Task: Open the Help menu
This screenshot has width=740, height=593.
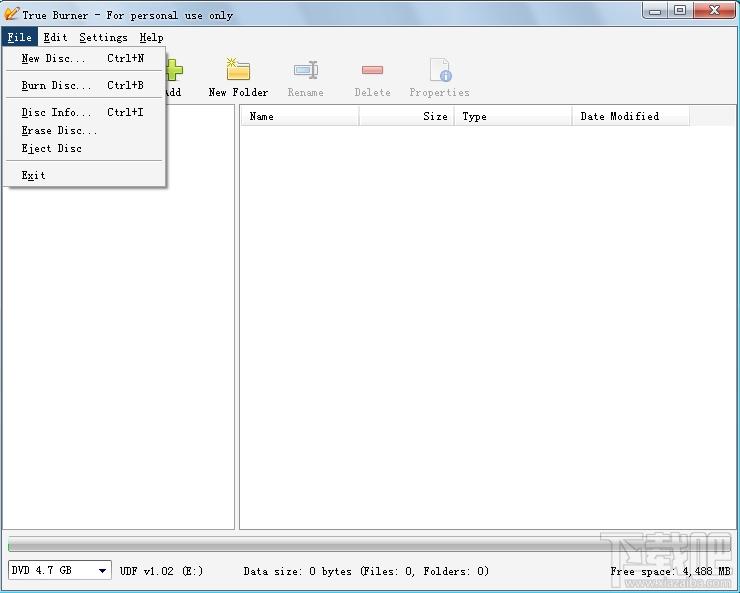Action: 151,37
